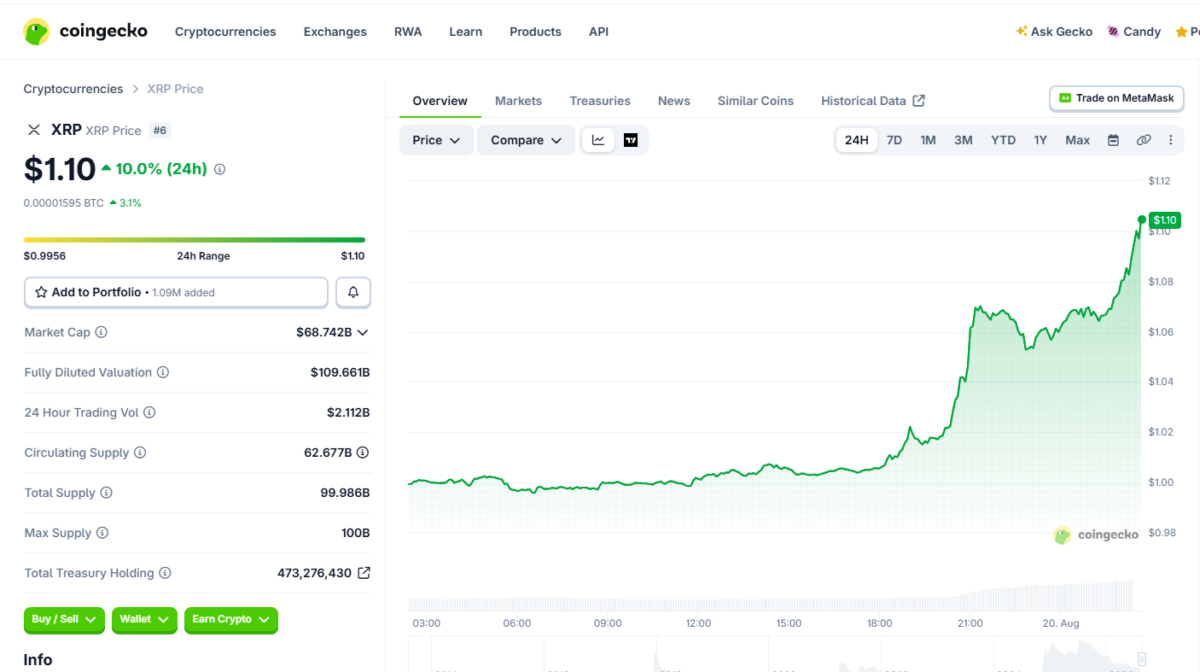Viewport: 1200px width, 672px height.
Task: Select 1M time range
Action: (x=928, y=140)
